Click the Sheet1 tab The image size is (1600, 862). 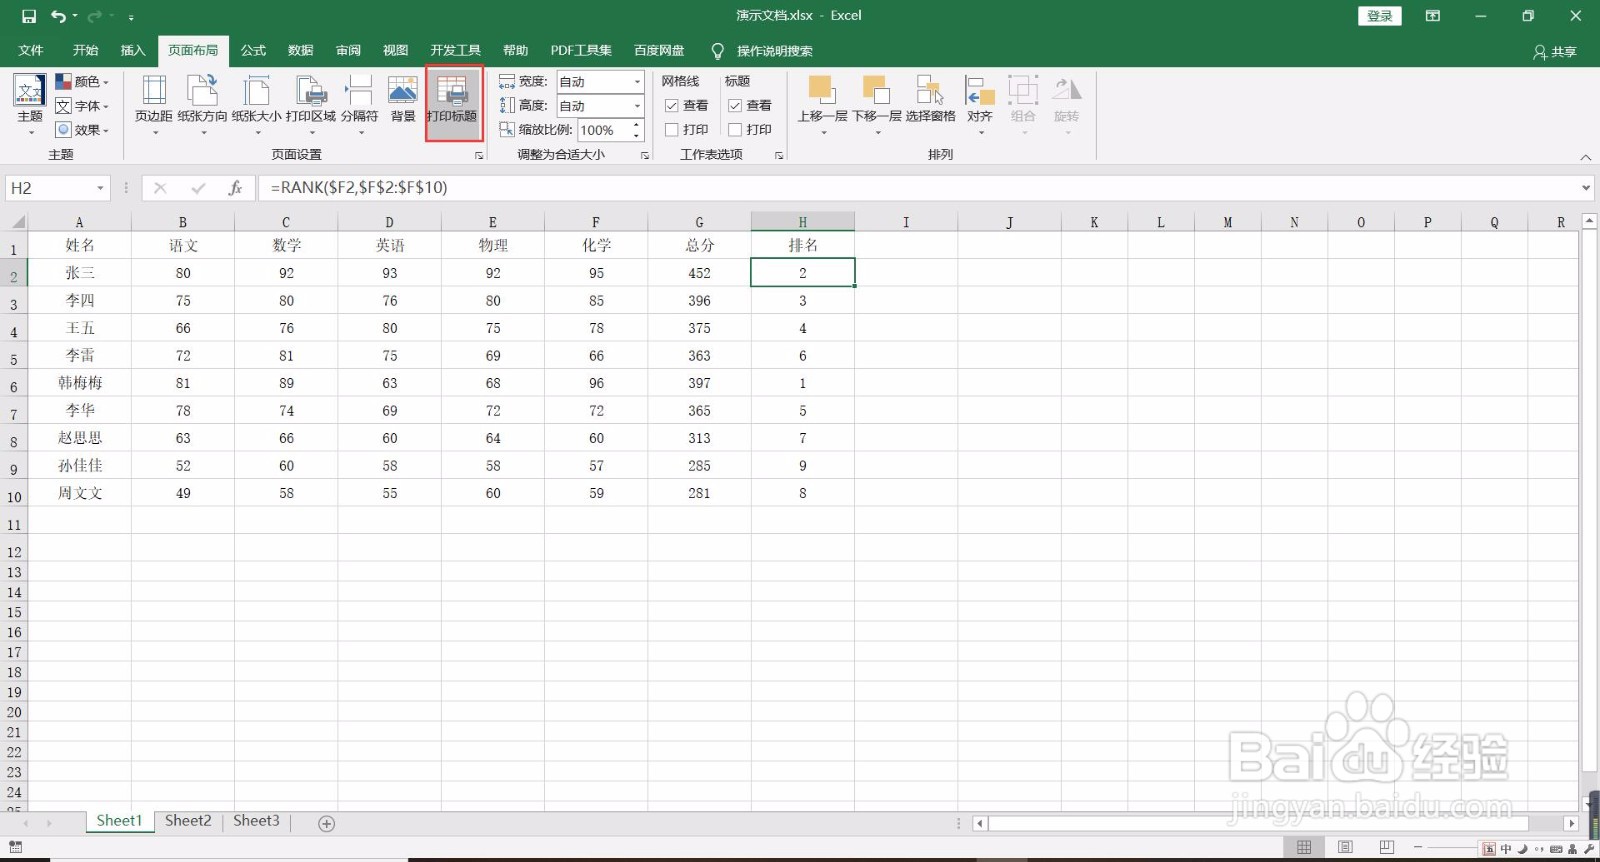119,821
